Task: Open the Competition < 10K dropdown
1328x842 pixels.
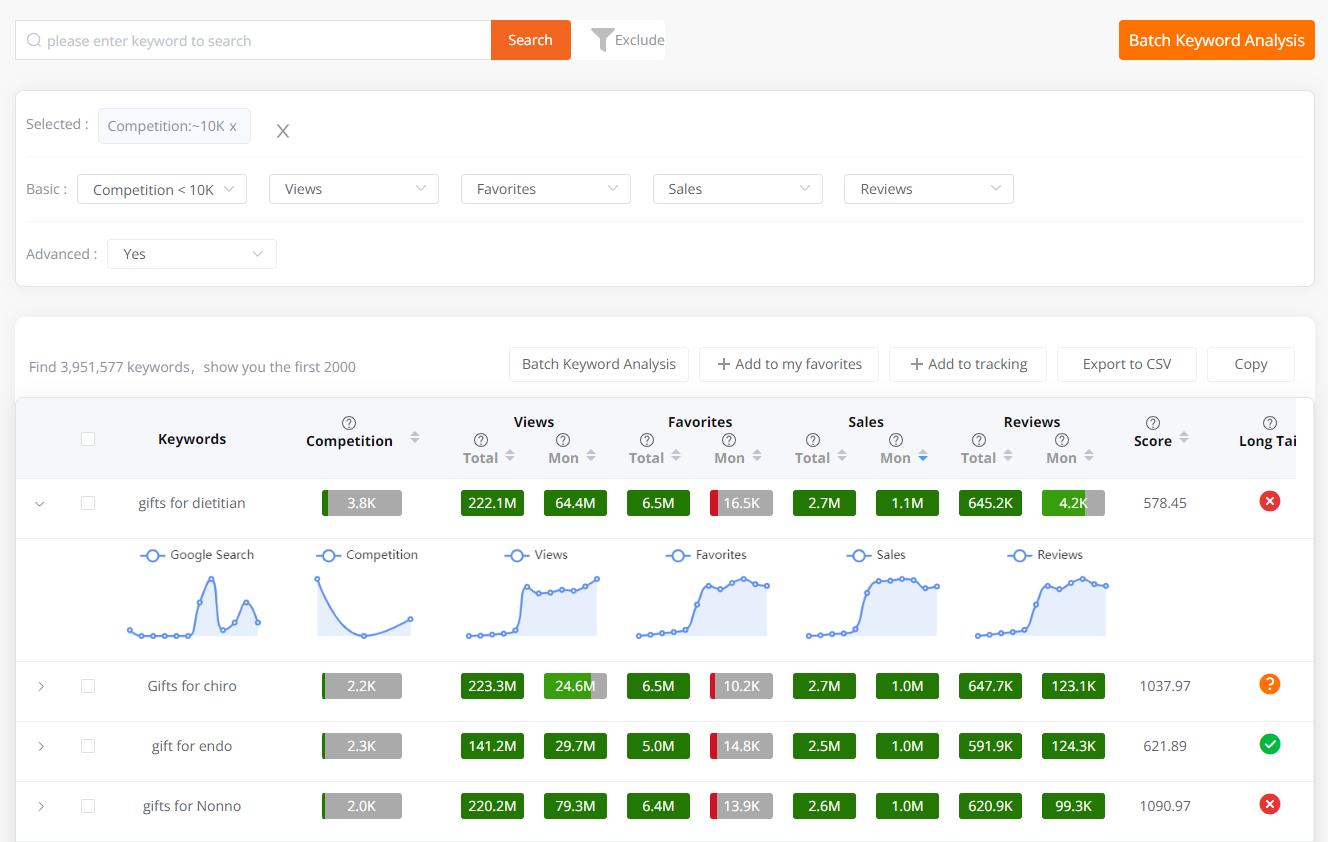Action: (x=162, y=189)
